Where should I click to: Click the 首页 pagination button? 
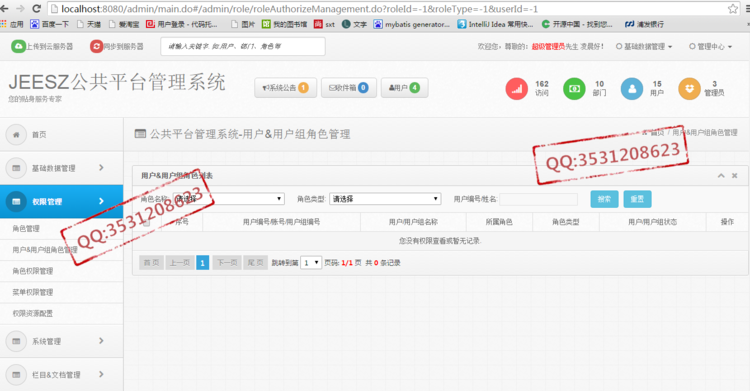(152, 263)
